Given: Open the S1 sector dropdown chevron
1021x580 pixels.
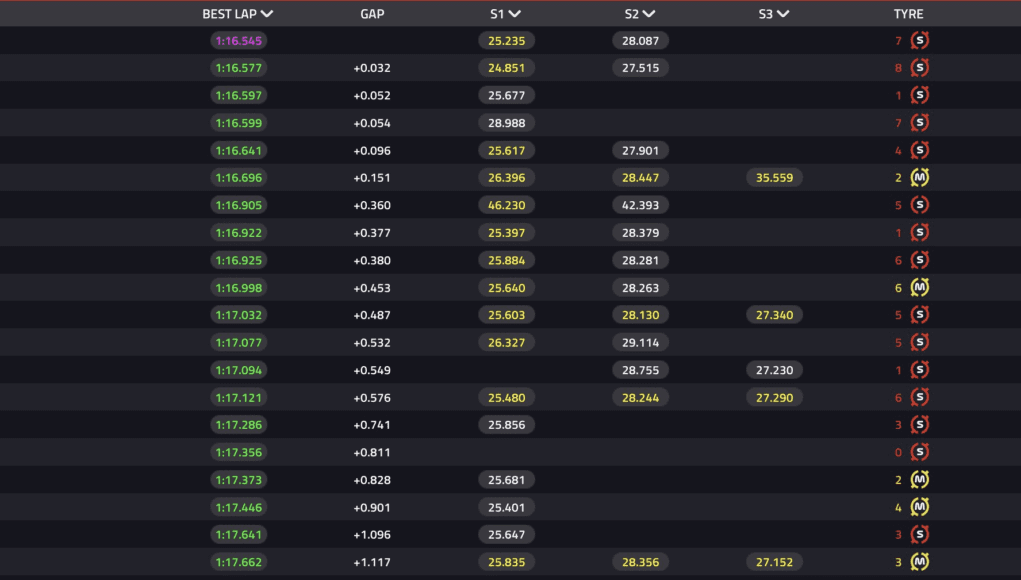Looking at the screenshot, I should click(514, 14).
